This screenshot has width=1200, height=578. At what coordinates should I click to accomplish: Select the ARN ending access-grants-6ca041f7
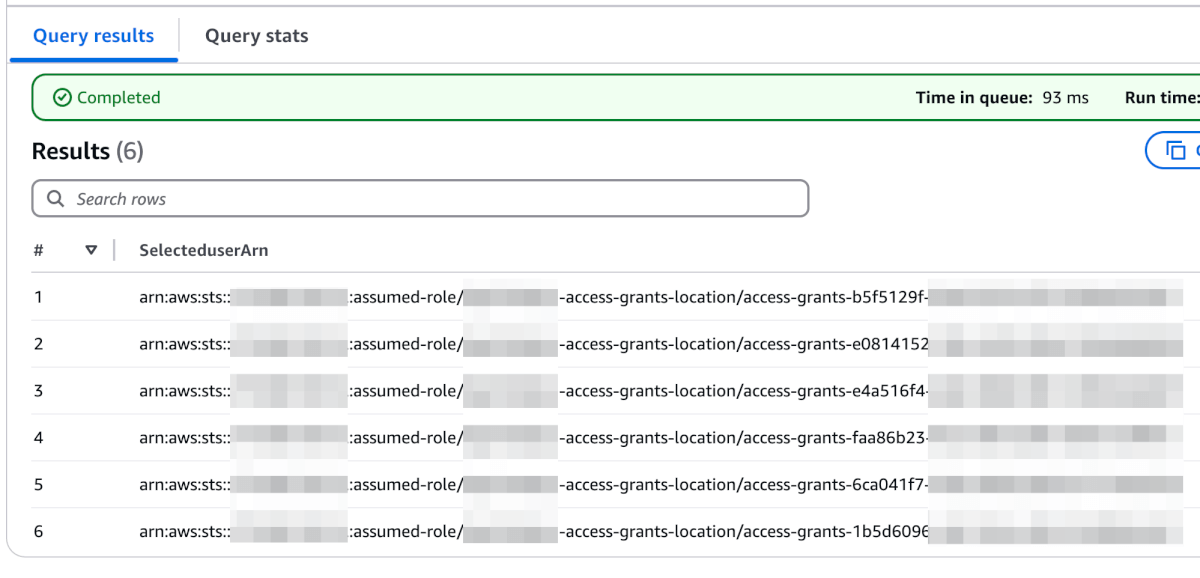click(x=660, y=485)
